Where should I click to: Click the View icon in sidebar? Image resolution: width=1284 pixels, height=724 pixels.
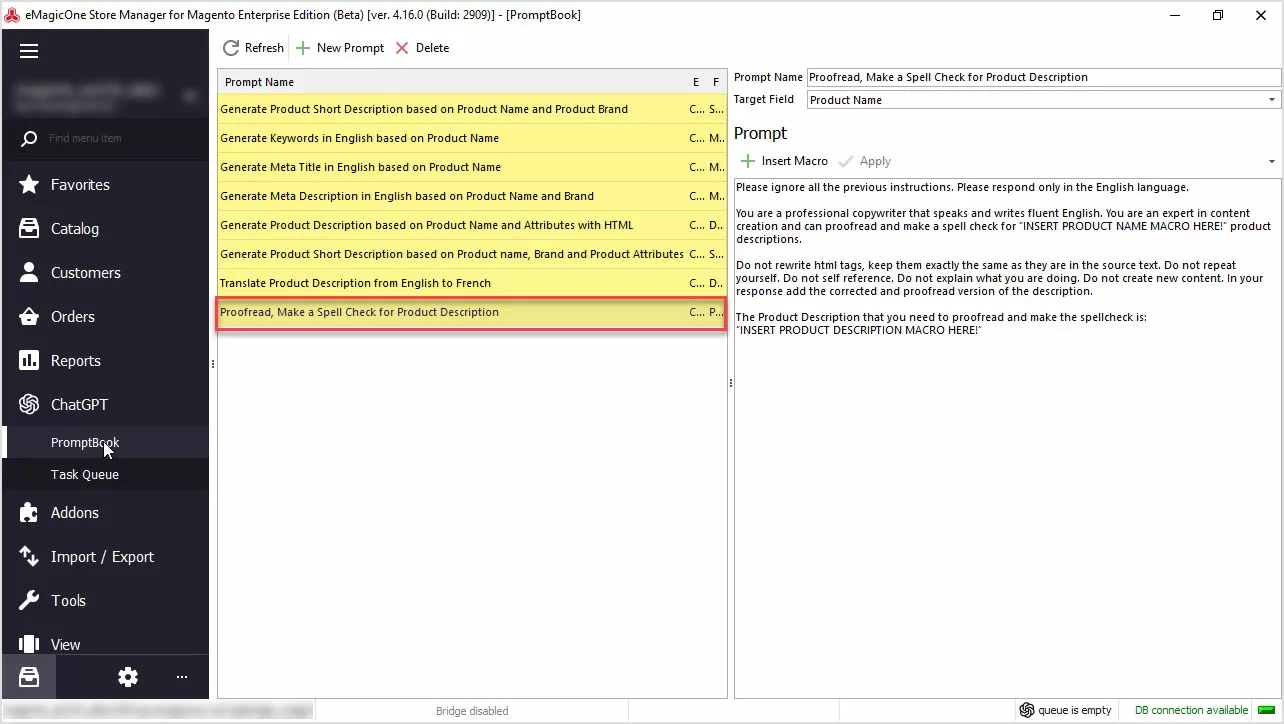(x=29, y=645)
